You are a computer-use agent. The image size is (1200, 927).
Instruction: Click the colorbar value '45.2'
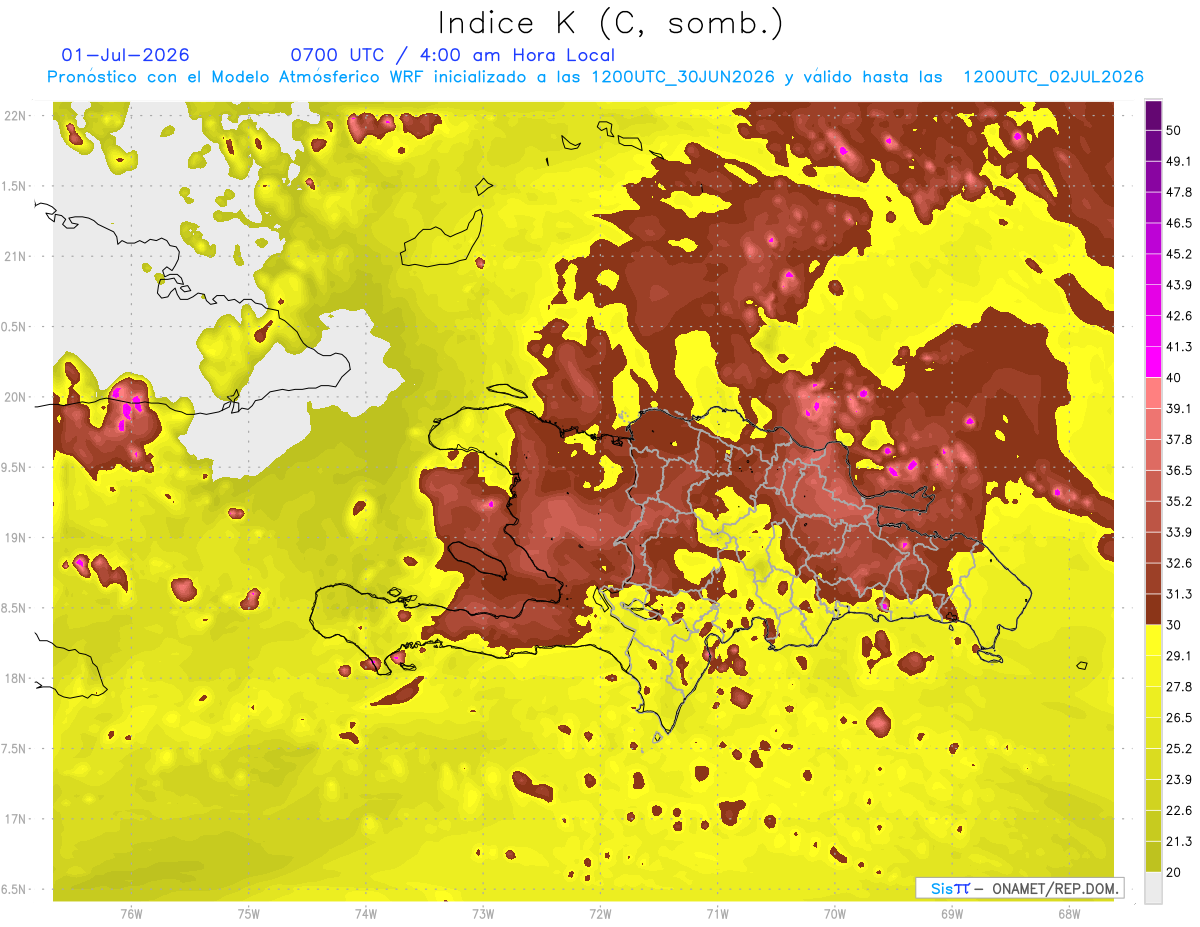point(1179,254)
